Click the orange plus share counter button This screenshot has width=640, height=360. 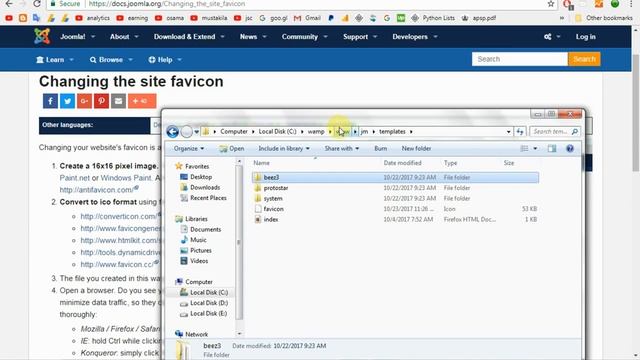click(x=142, y=101)
